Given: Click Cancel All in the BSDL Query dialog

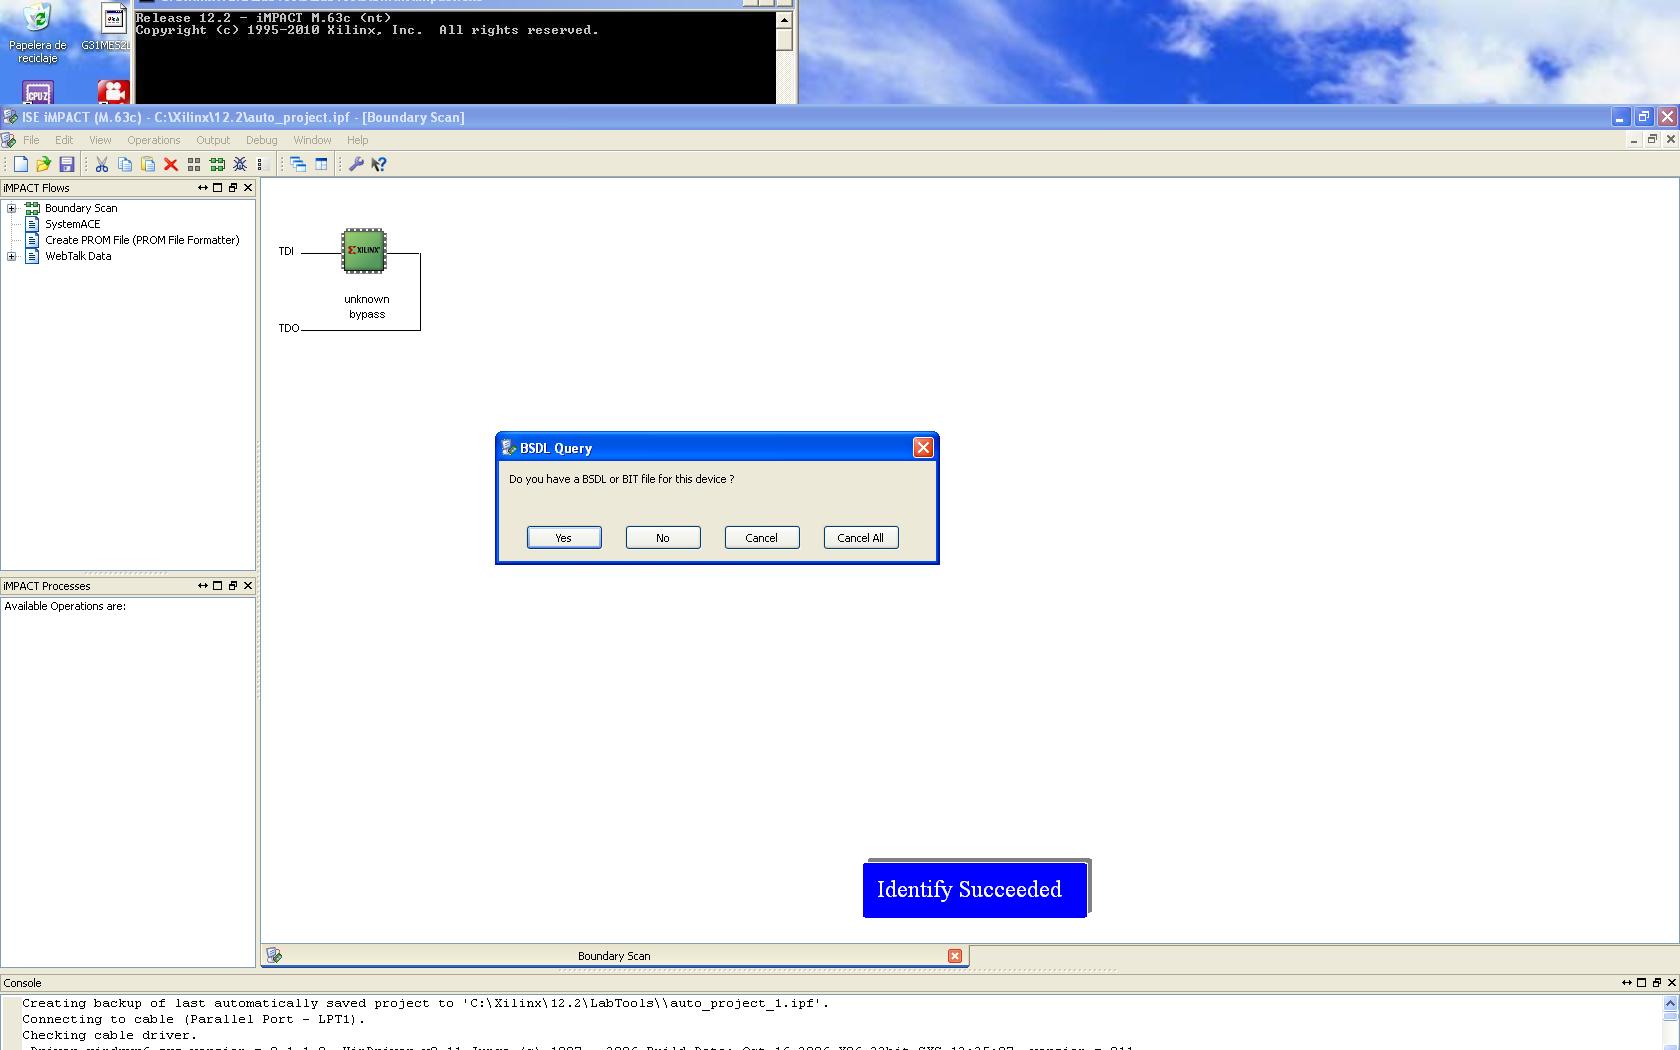Looking at the screenshot, I should (x=861, y=538).
